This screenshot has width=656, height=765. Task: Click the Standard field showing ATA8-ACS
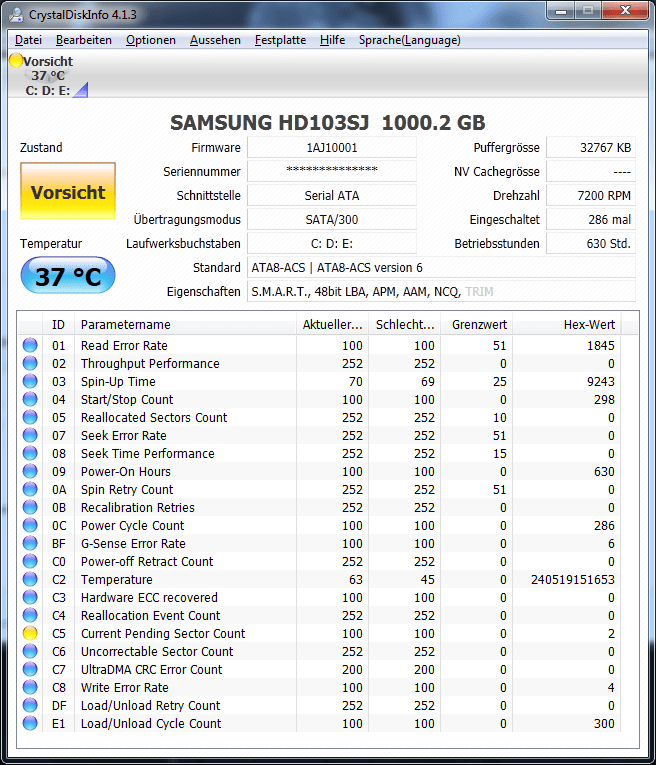pyautogui.click(x=441, y=267)
